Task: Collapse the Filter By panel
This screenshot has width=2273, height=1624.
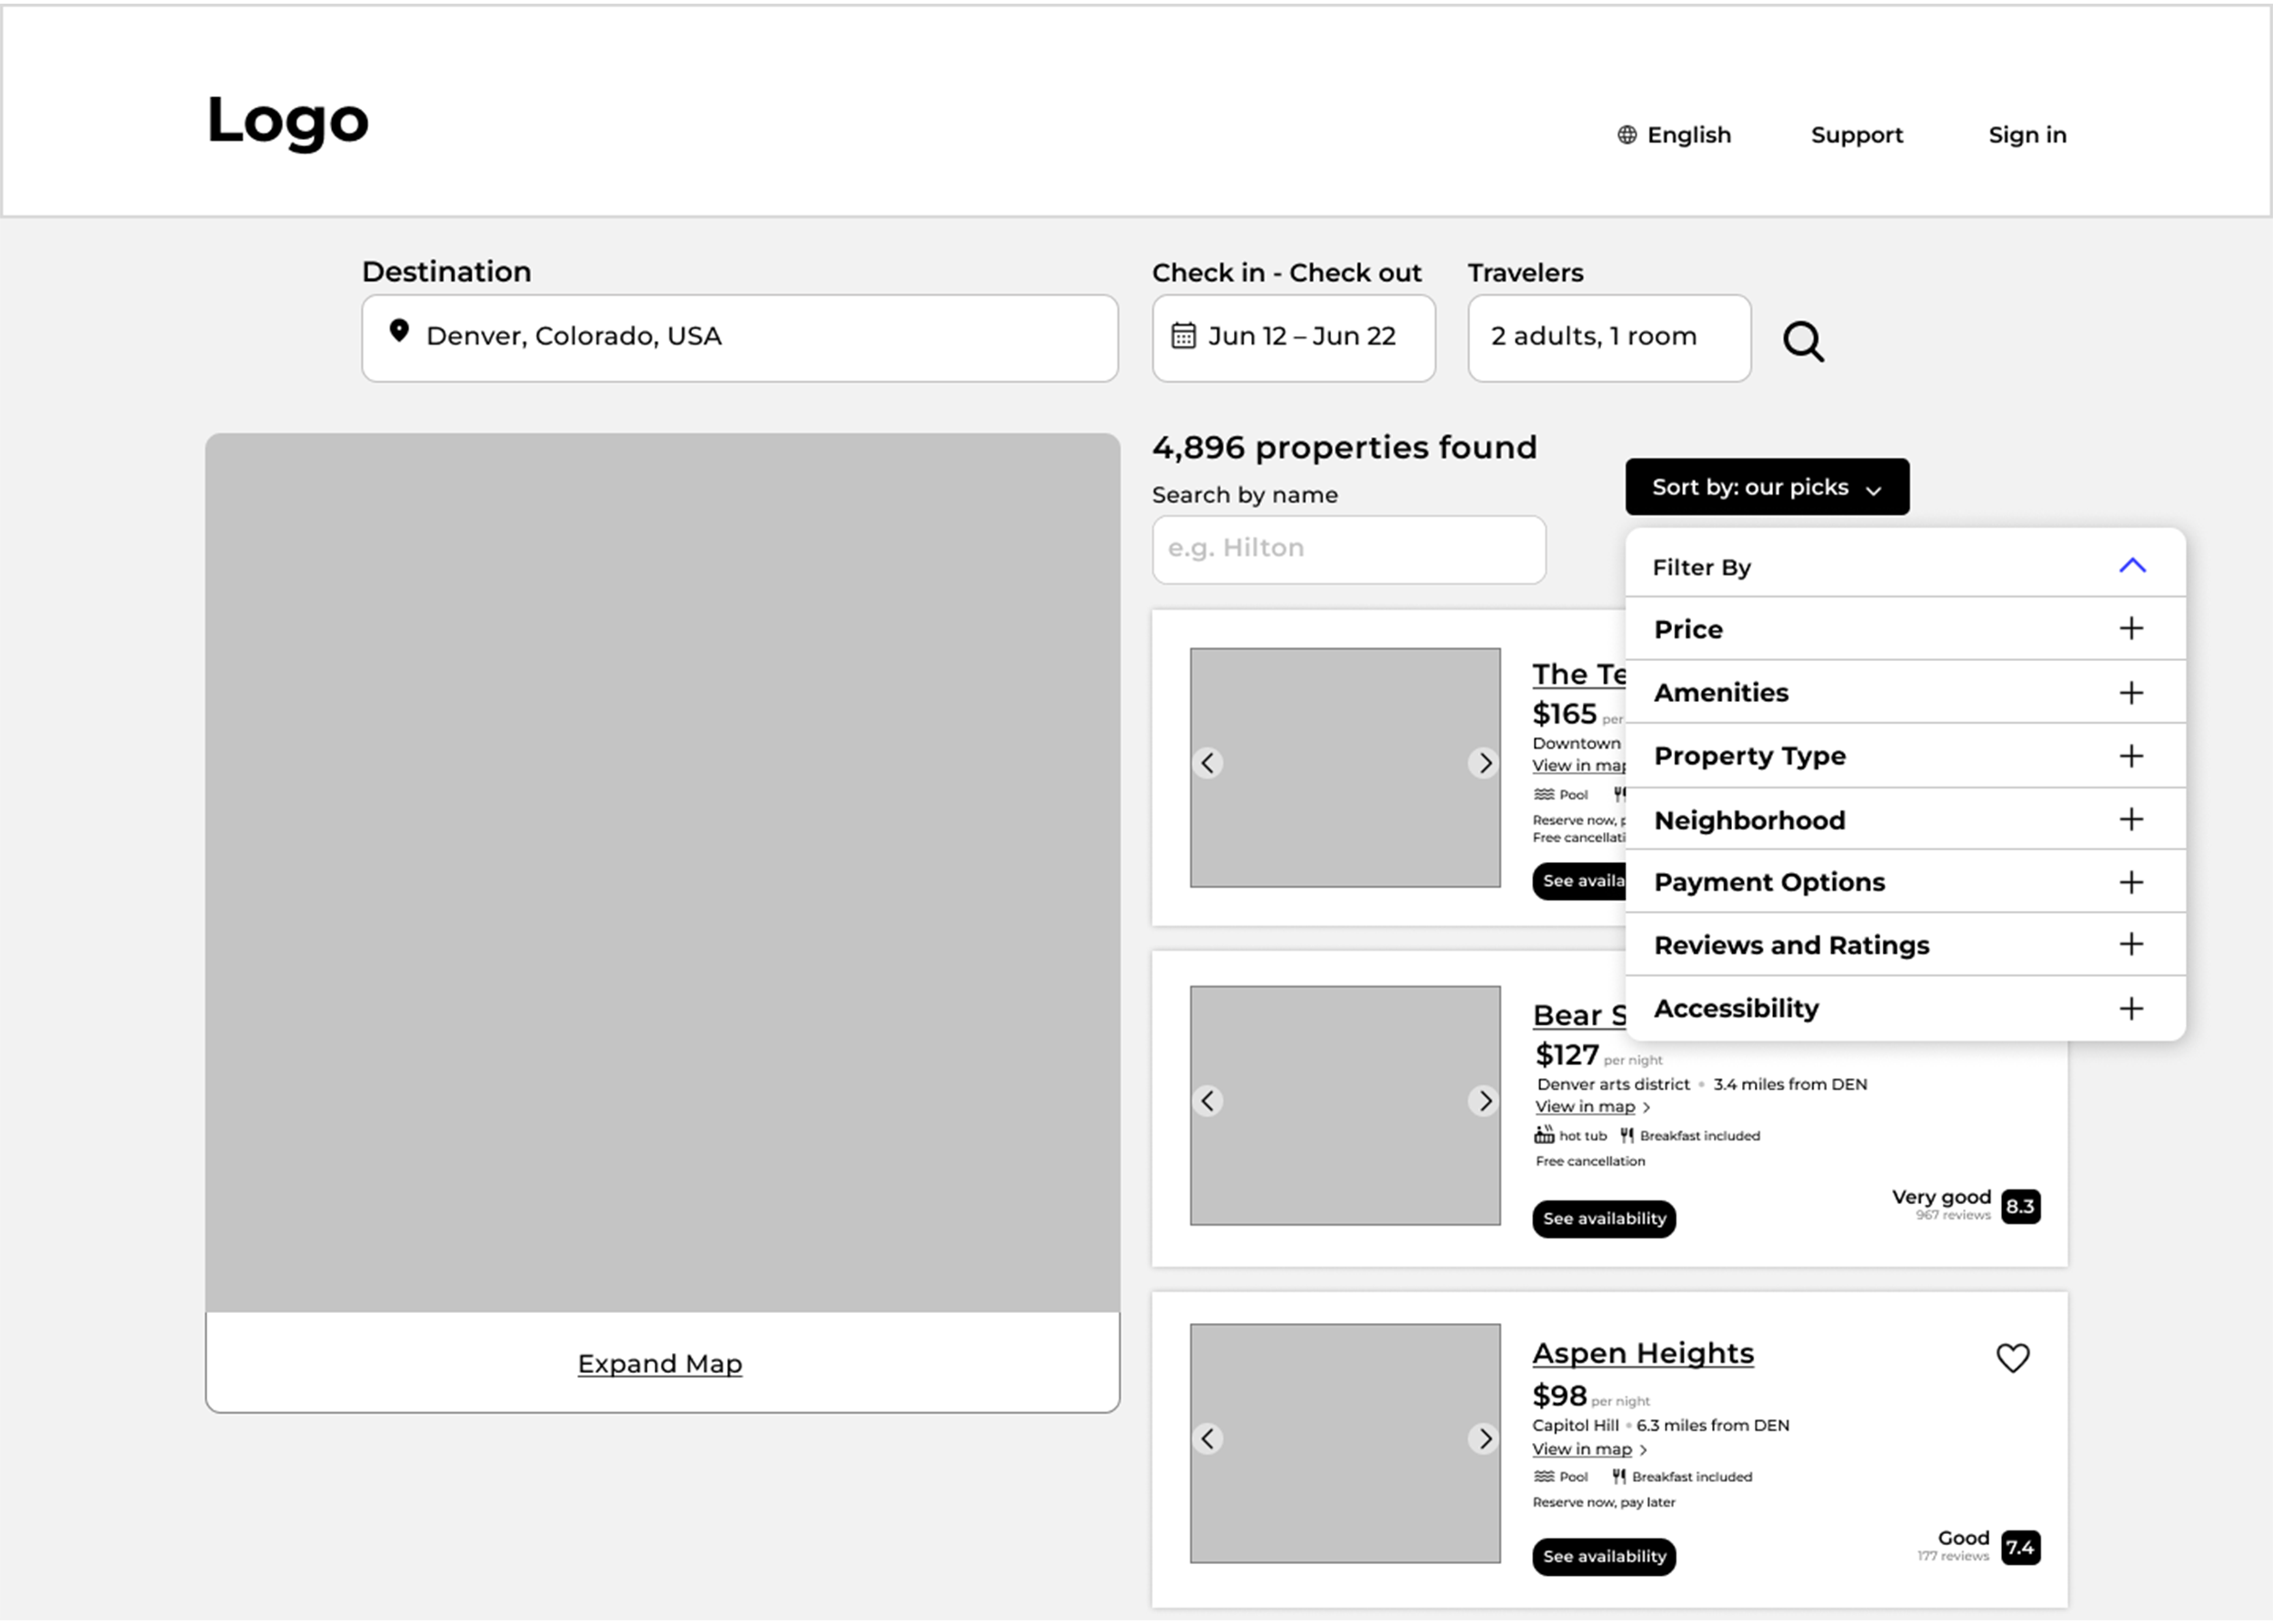Action: [2131, 566]
